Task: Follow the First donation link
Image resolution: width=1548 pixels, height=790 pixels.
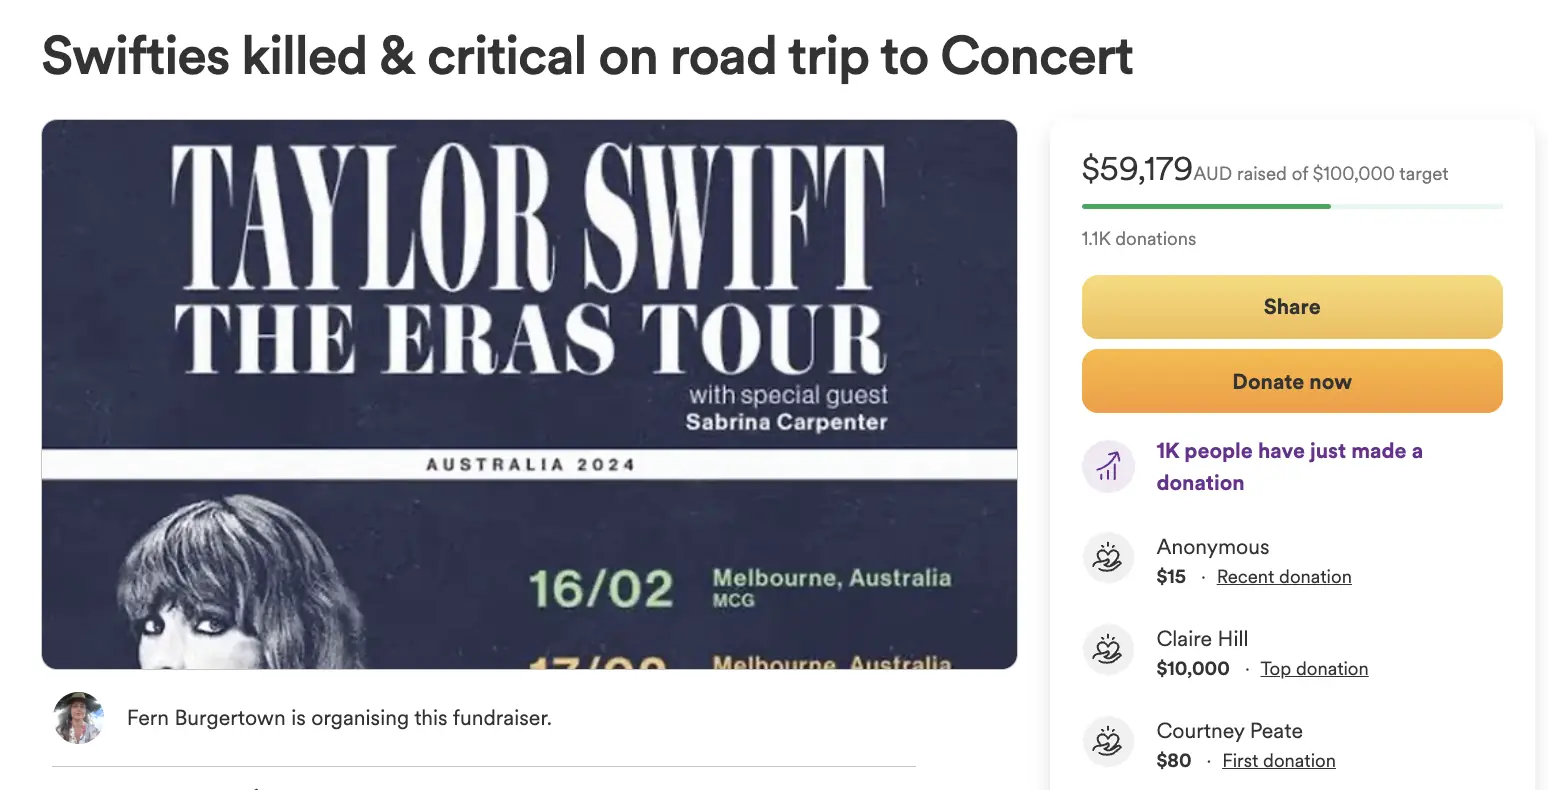Action: (1279, 761)
